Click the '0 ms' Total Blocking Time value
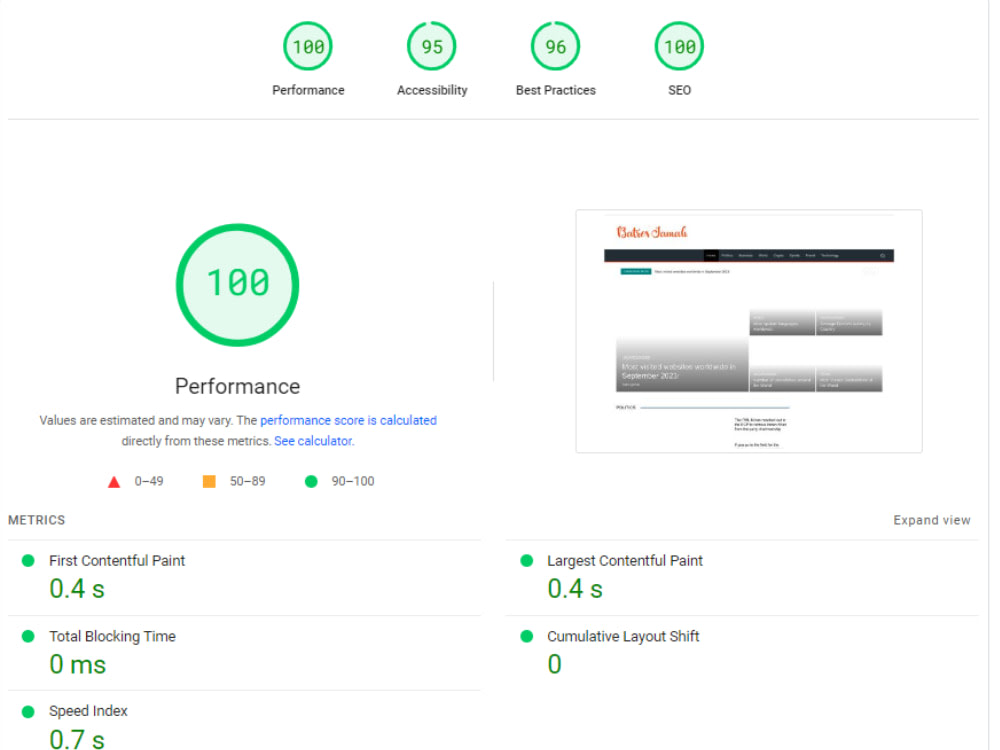 pyautogui.click(x=78, y=665)
